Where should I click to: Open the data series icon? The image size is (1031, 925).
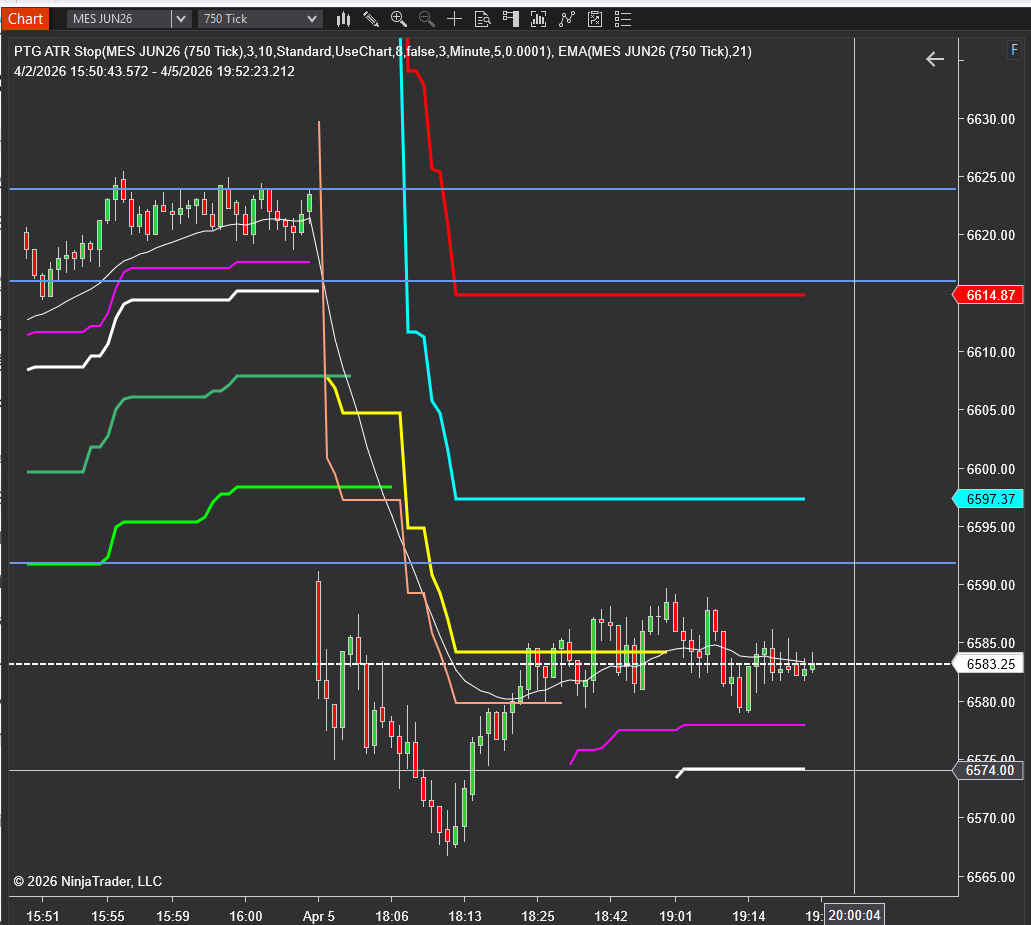539,19
